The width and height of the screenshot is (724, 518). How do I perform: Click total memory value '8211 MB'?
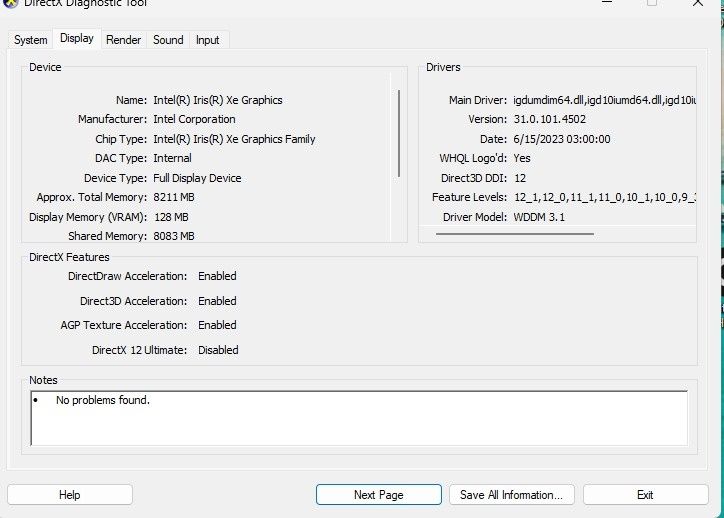click(174, 197)
